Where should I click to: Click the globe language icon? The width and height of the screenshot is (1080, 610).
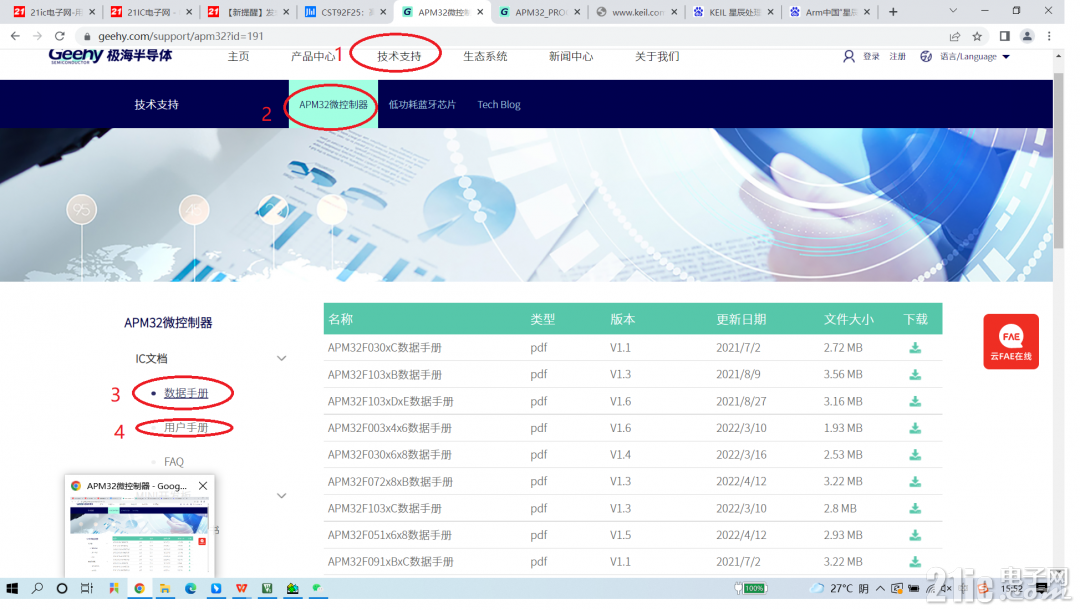point(926,56)
